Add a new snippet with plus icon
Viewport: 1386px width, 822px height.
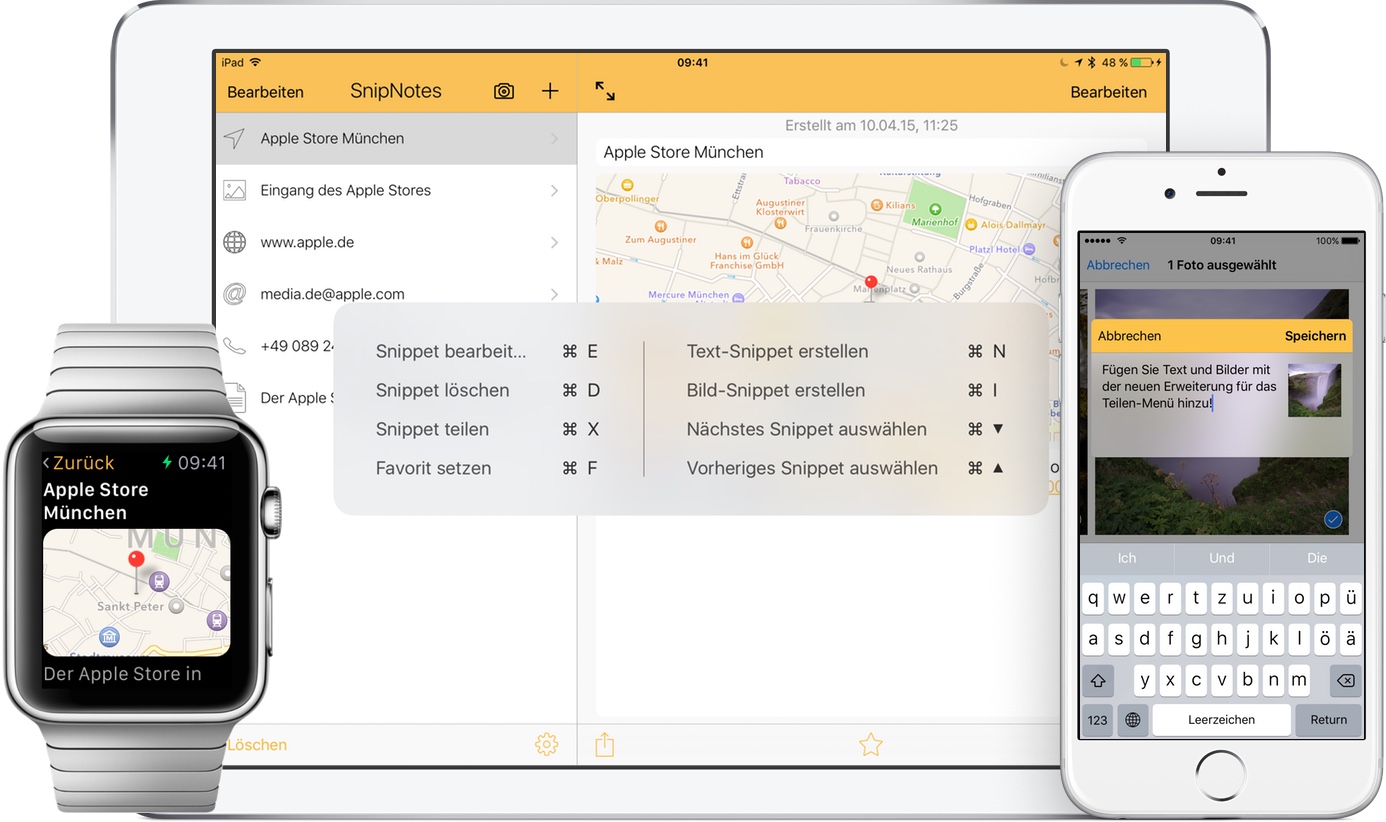550,91
